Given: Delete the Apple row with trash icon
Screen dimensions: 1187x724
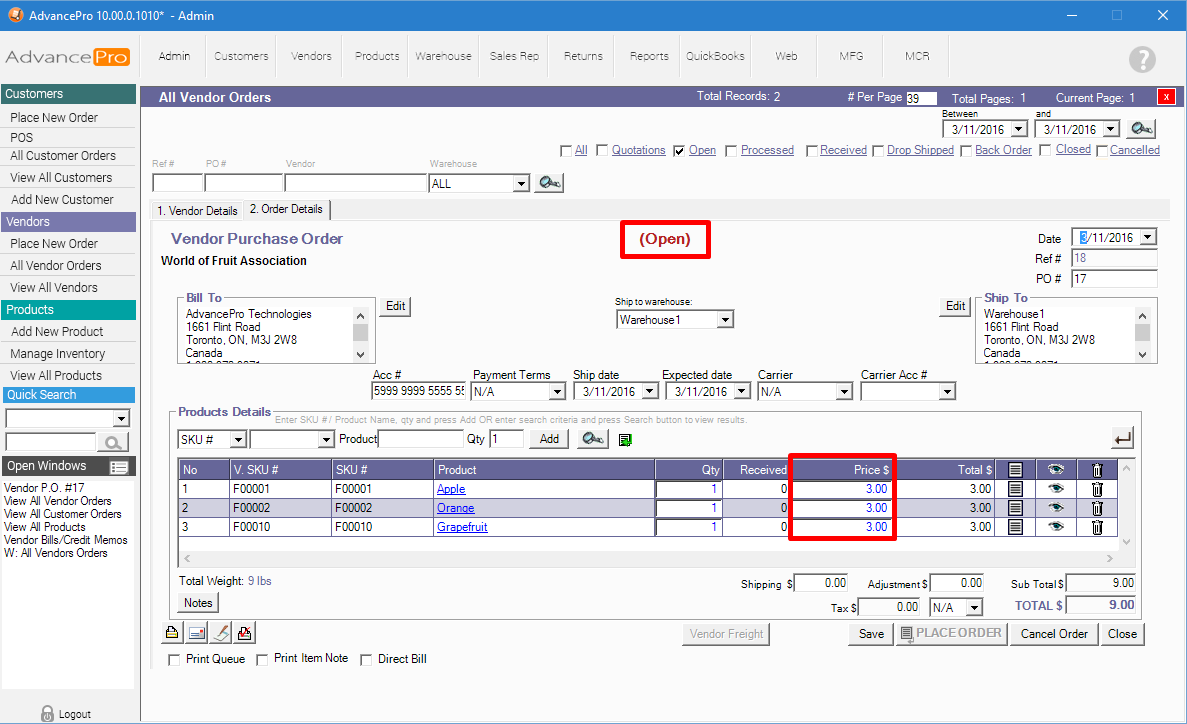Looking at the screenshot, I should [x=1096, y=489].
